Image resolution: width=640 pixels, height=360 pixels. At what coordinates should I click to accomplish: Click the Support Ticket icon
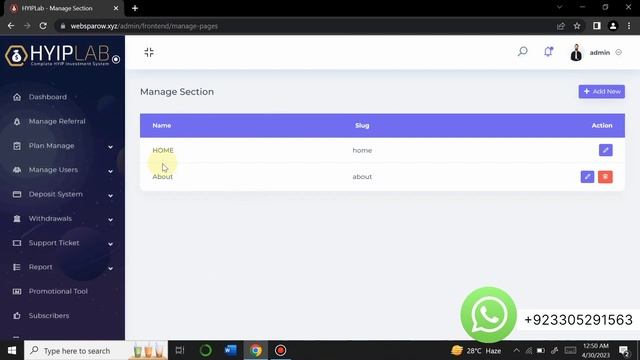point(17,243)
